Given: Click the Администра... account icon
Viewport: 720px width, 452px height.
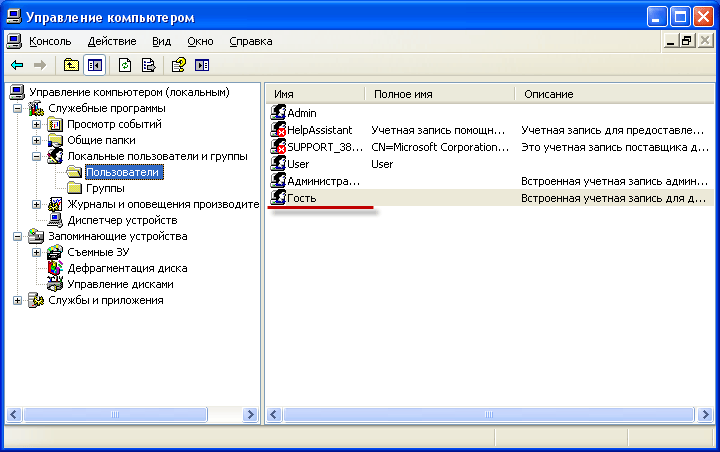Looking at the screenshot, I should click(x=278, y=181).
